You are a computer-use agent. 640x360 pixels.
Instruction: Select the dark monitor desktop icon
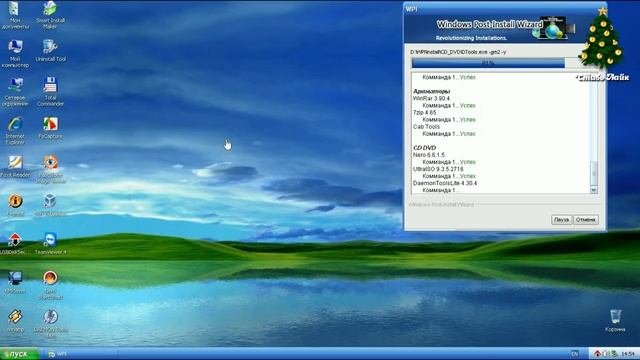(x=15, y=282)
